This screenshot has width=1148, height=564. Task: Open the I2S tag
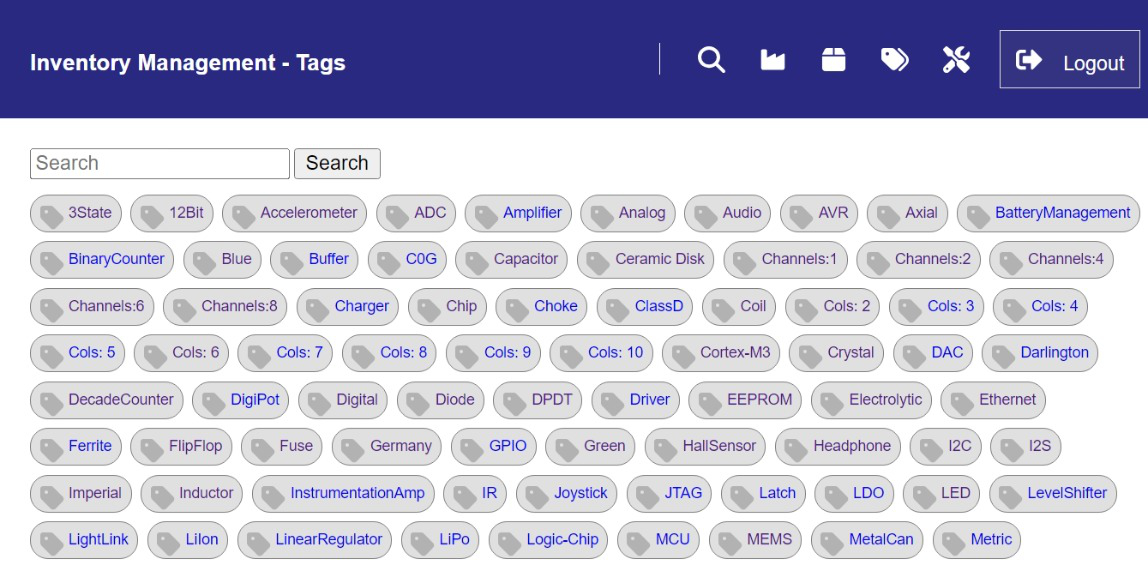point(1025,447)
